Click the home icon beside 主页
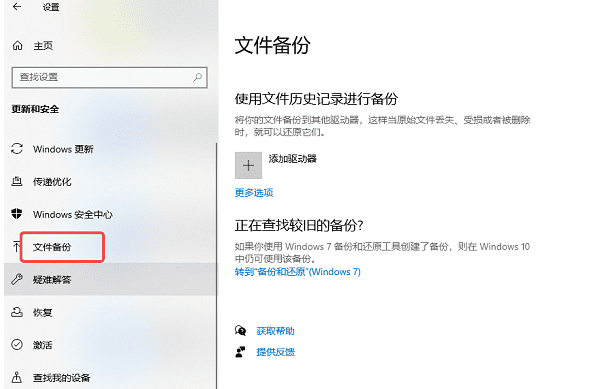The image size is (599, 389). pyautogui.click(x=18, y=46)
